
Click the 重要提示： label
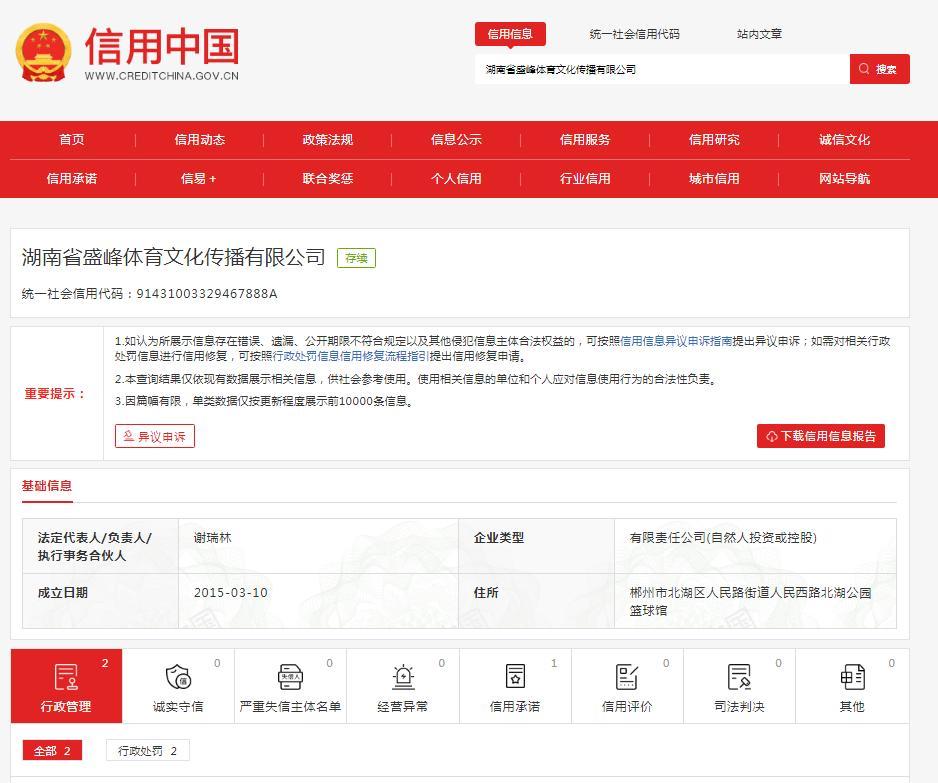pyautogui.click(x=55, y=394)
